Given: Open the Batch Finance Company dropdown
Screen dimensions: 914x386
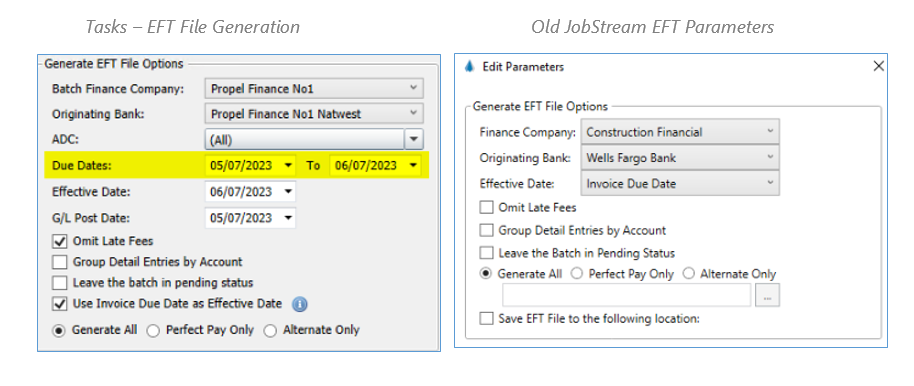Looking at the screenshot, I should 314,89.
